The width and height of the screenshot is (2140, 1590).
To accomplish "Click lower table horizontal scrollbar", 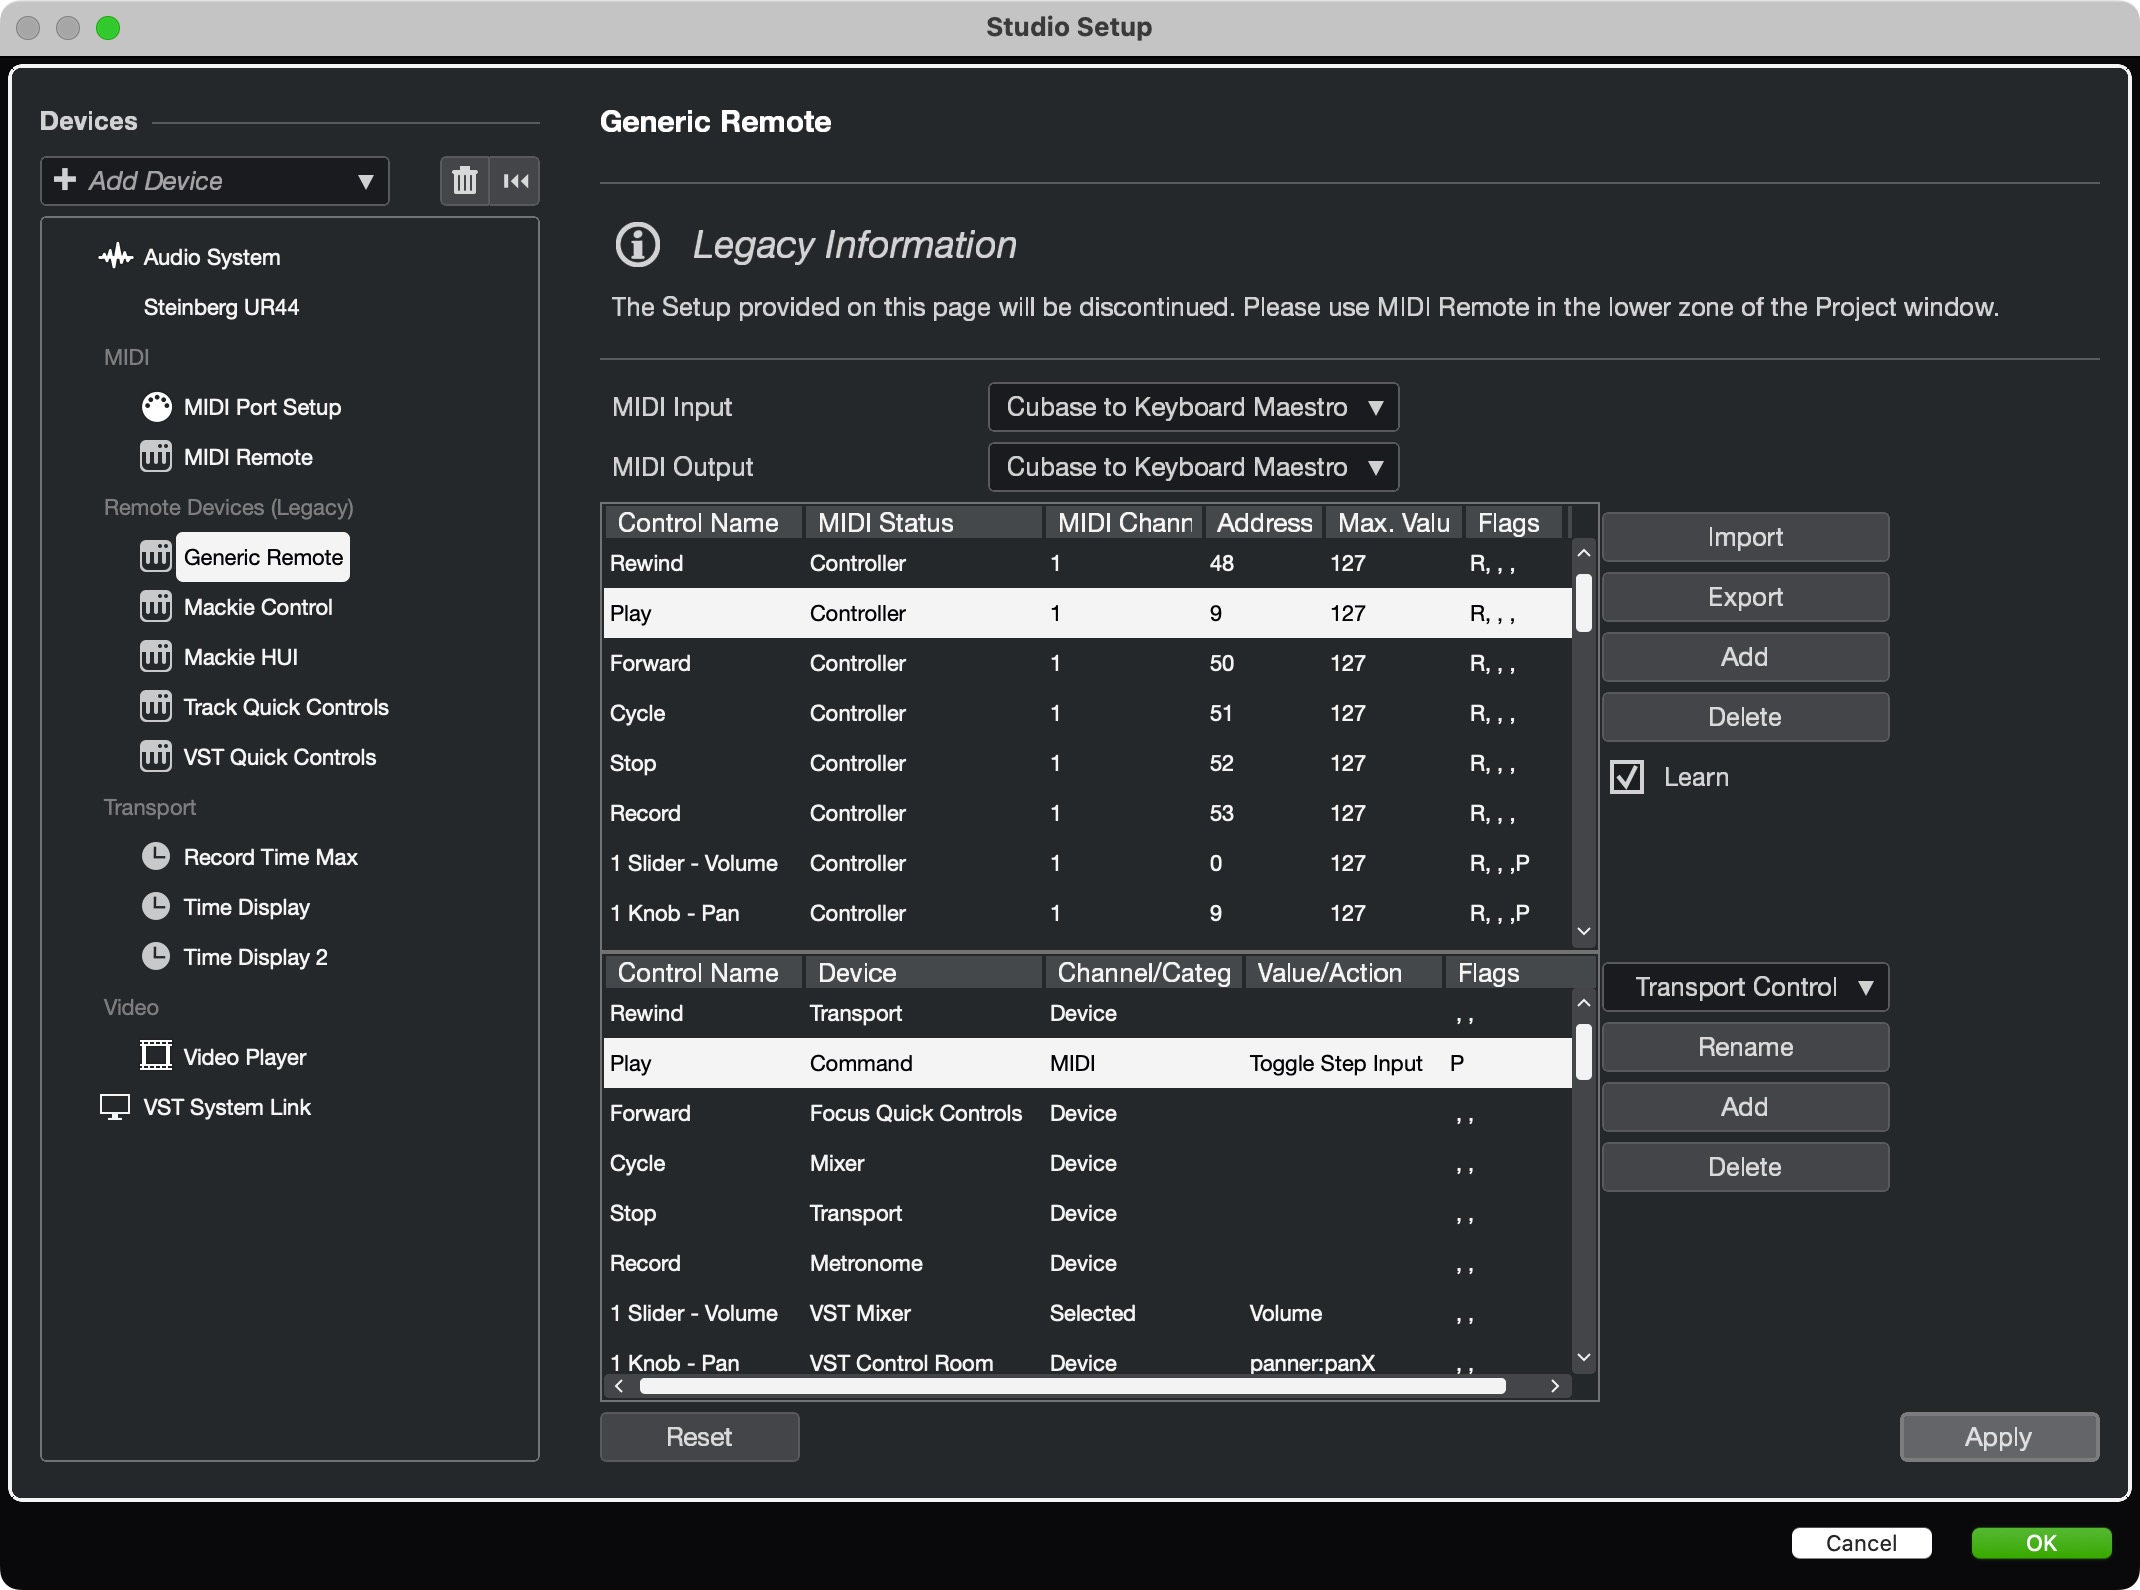I will [x=1072, y=1386].
